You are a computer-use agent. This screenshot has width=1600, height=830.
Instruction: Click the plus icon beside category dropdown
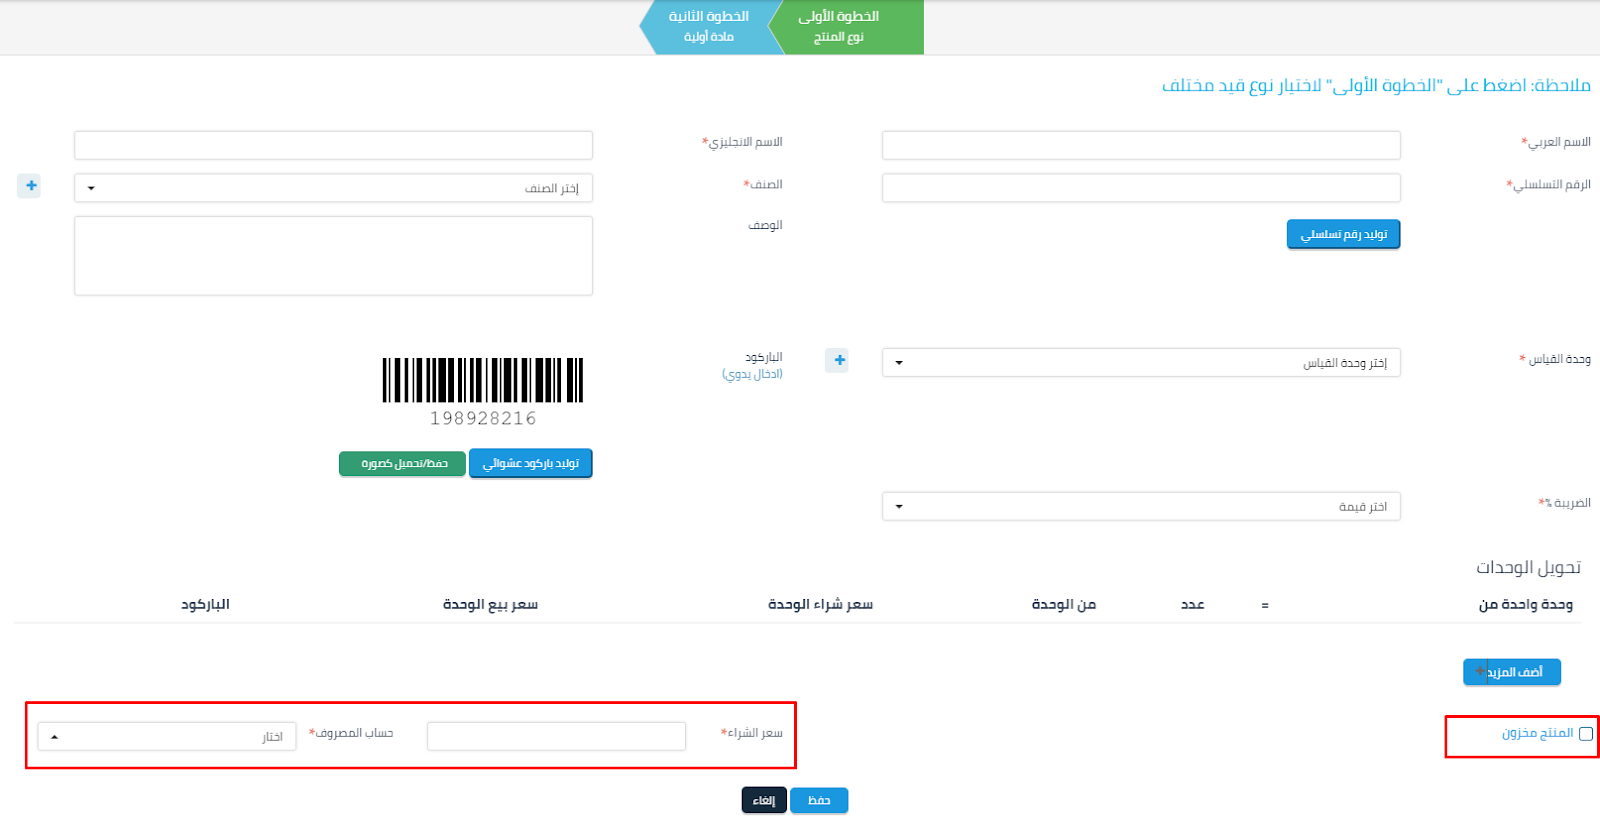click(30, 186)
